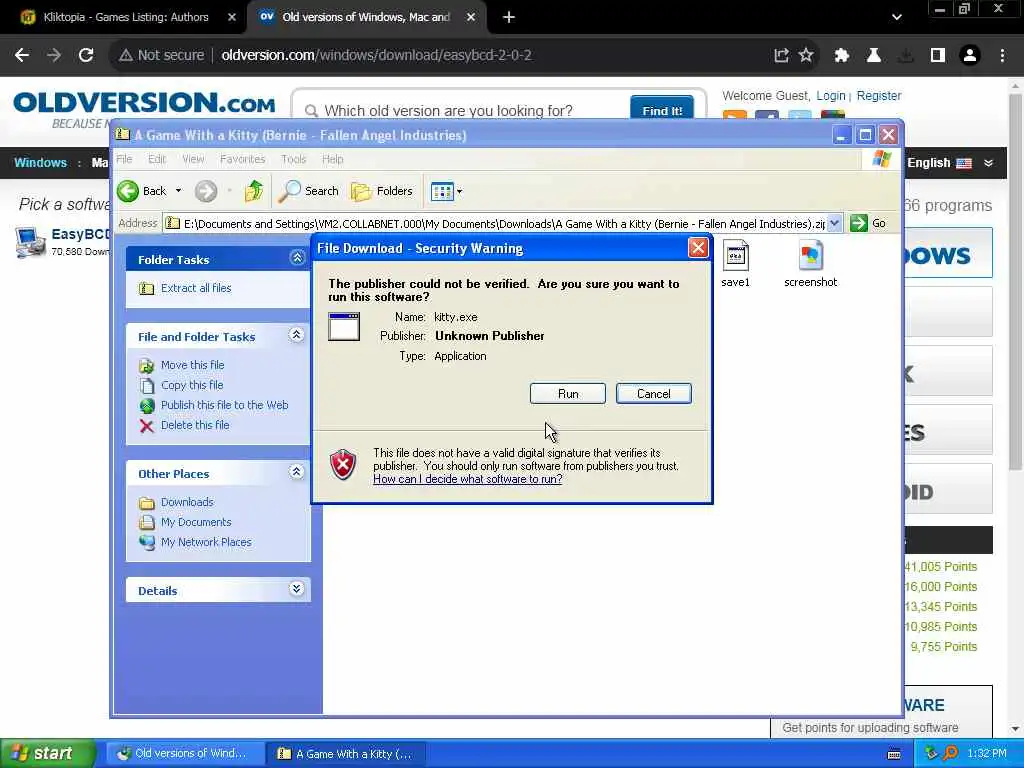The height and width of the screenshot is (768, 1024).
Task: Expand the Details panel
Action: tap(296, 589)
